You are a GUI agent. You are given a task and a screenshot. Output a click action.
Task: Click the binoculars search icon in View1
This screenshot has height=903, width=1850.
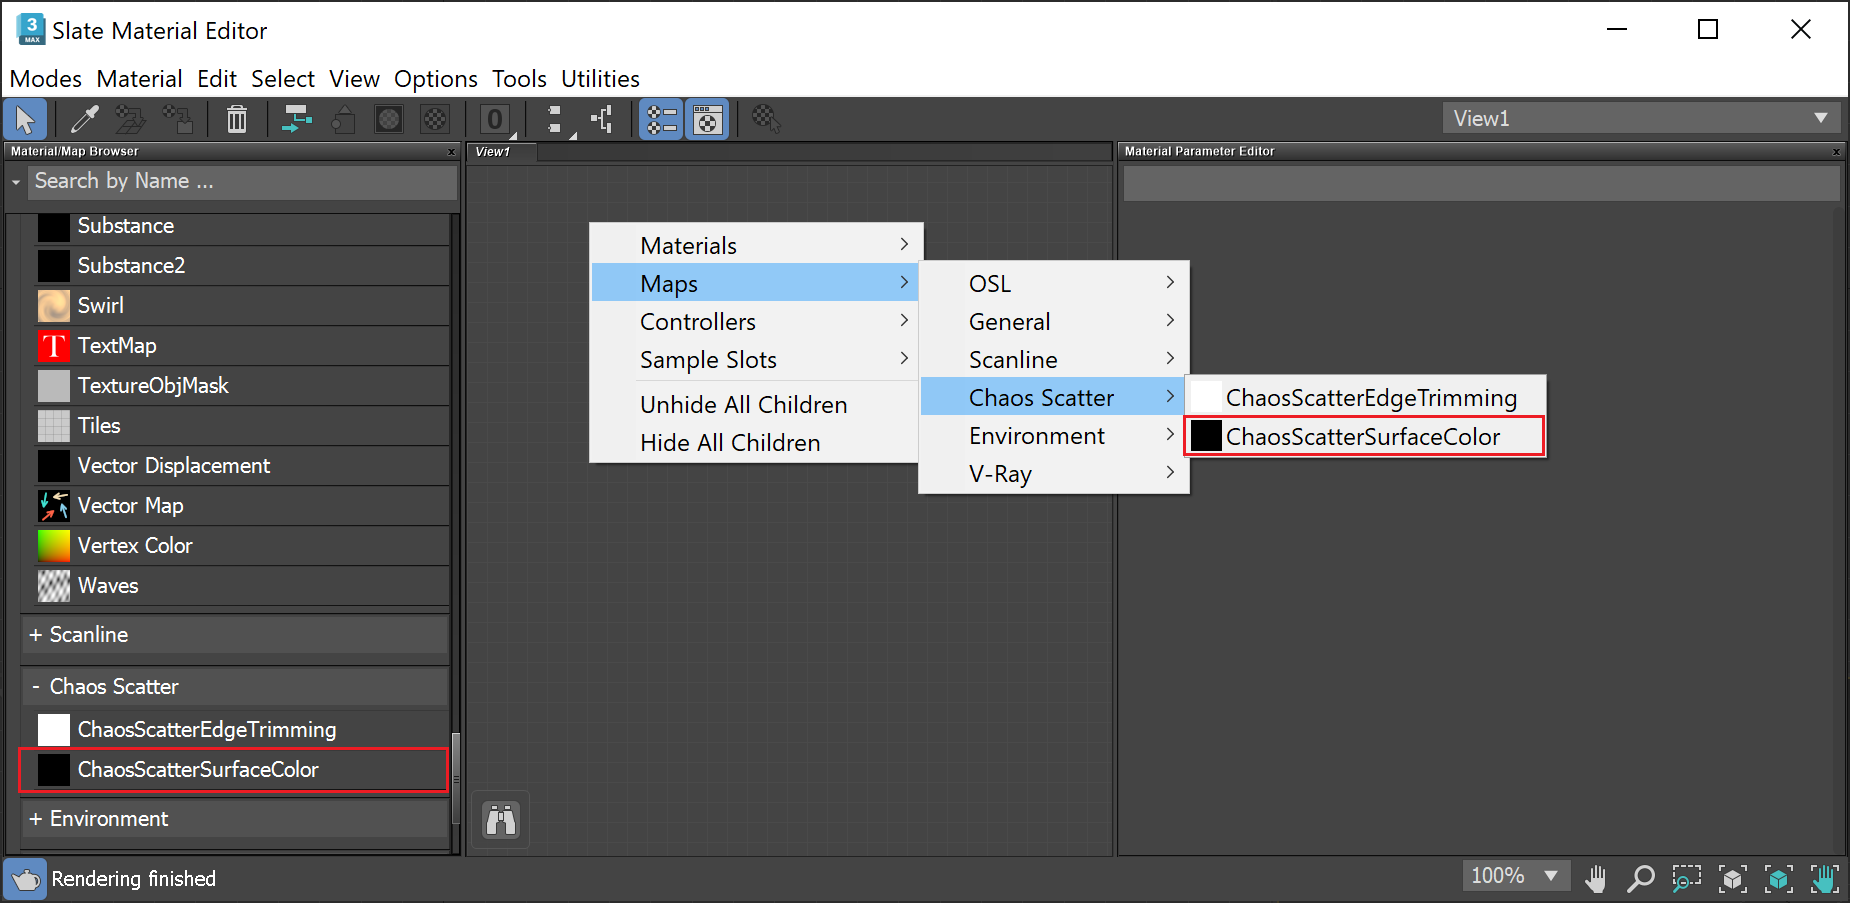[x=499, y=819]
